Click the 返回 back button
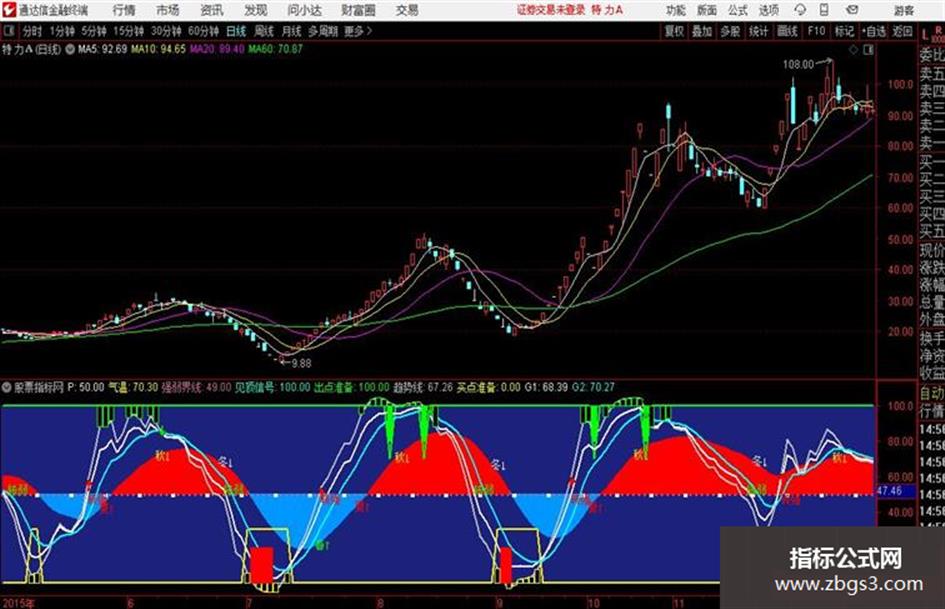Image resolution: width=945 pixels, height=609 pixels. 902,31
